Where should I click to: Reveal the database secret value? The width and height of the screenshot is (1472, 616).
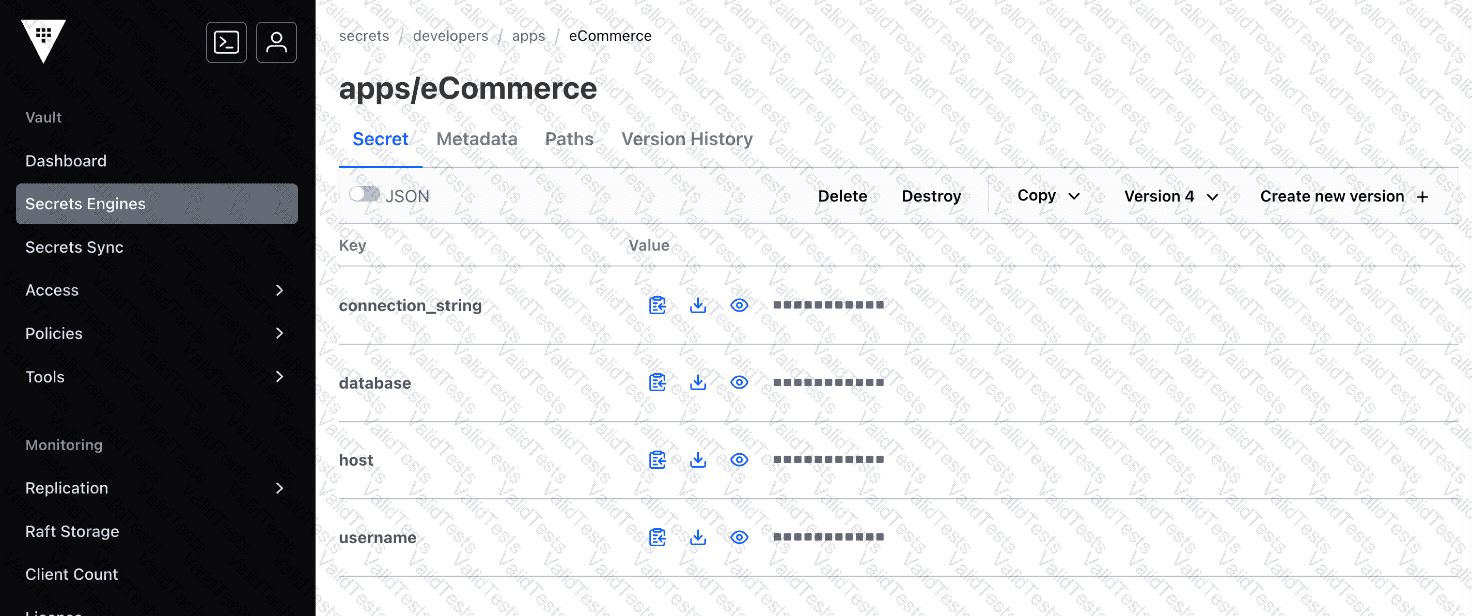click(x=739, y=382)
